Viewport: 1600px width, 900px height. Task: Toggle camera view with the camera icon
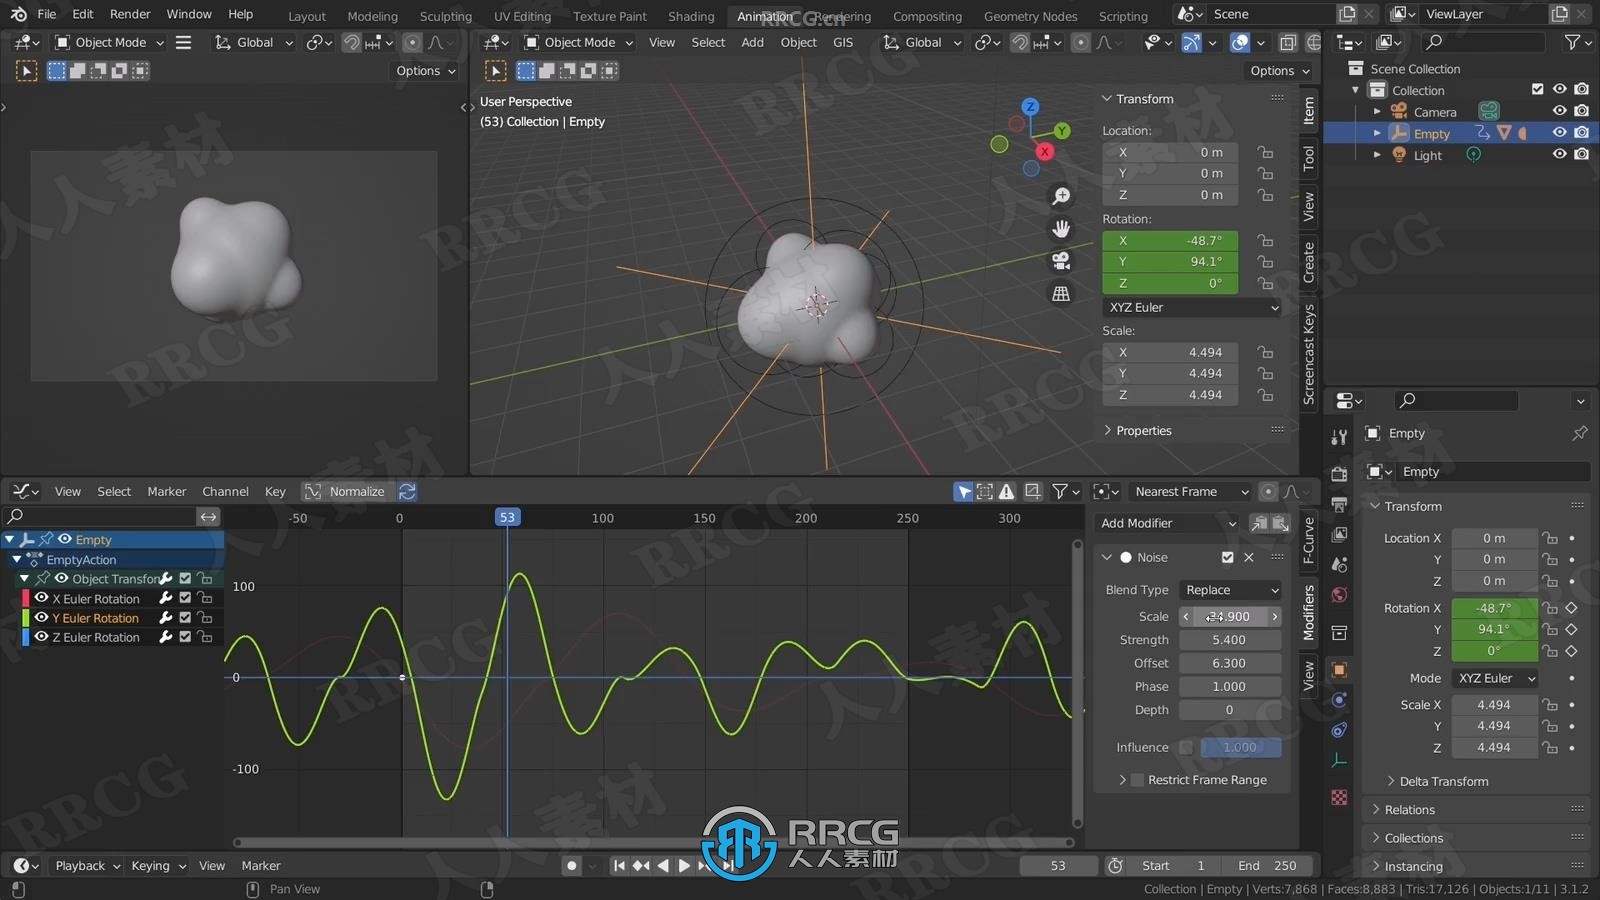pos(1061,261)
